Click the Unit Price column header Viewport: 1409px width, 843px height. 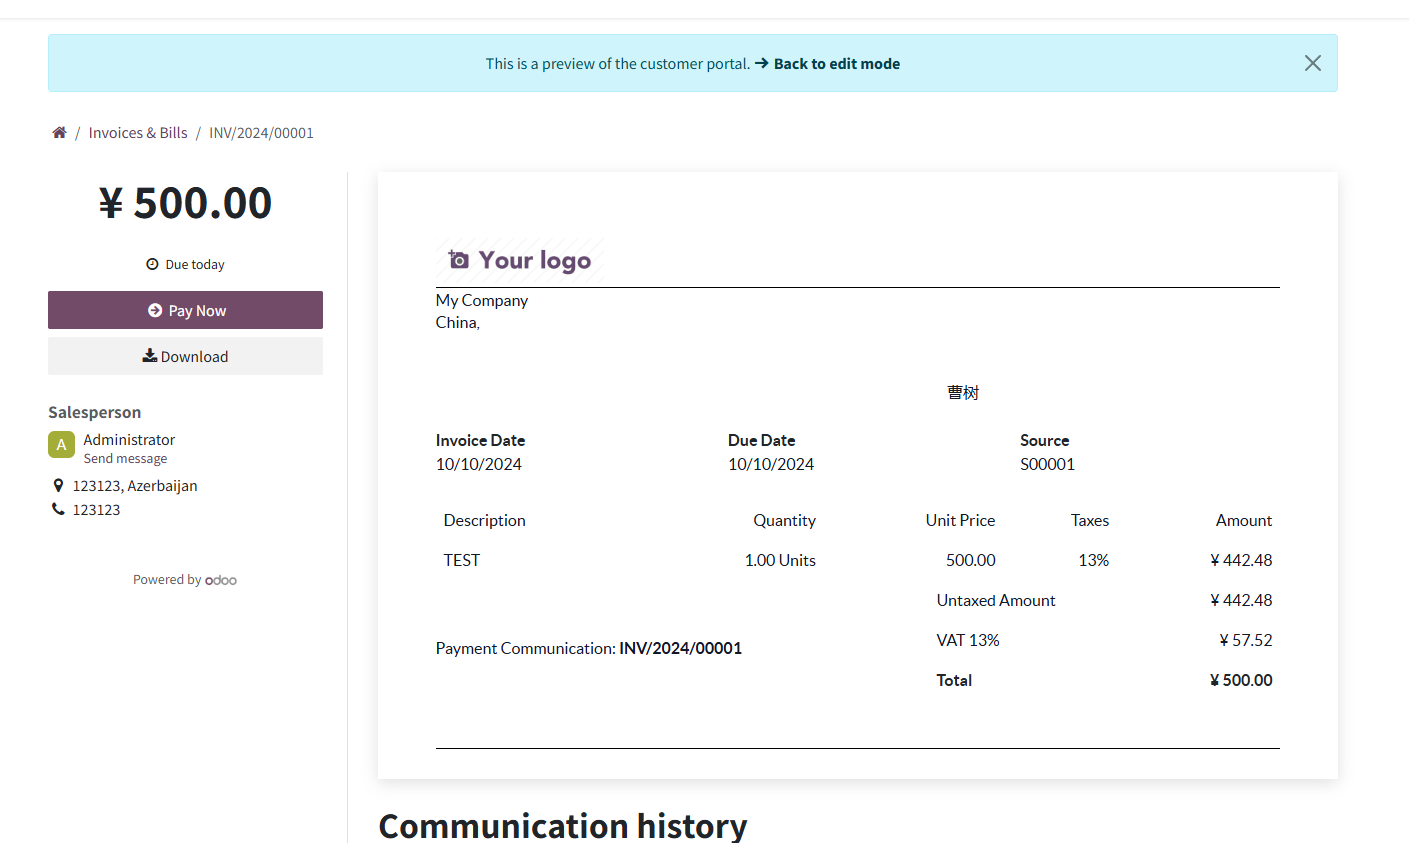[960, 520]
